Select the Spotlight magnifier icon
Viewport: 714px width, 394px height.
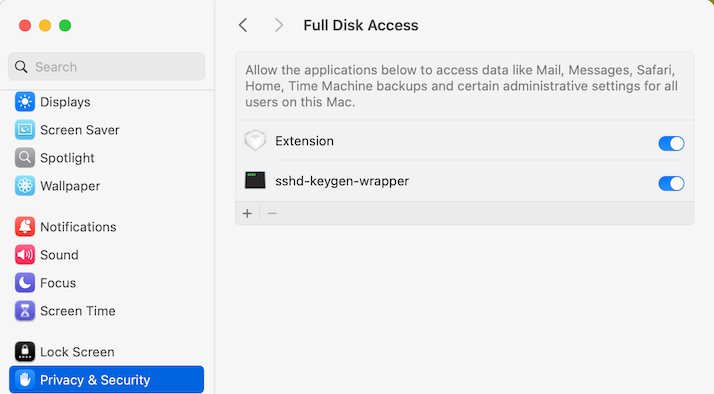[x=25, y=158]
